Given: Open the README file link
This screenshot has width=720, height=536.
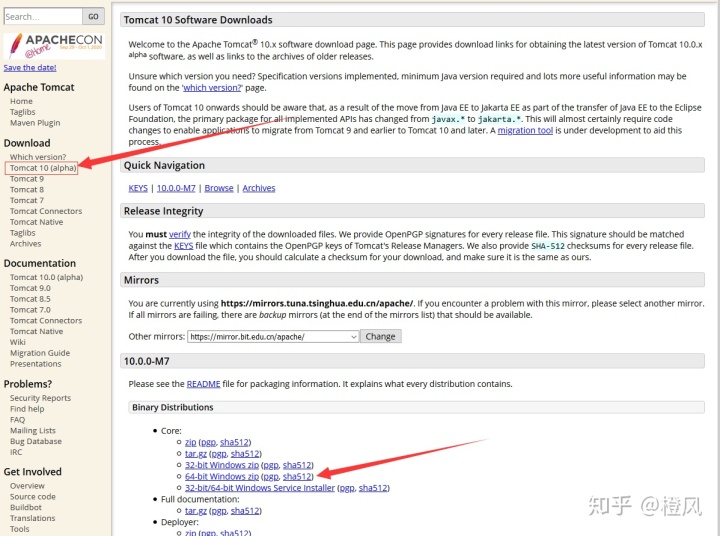Looking at the screenshot, I should coord(203,384).
